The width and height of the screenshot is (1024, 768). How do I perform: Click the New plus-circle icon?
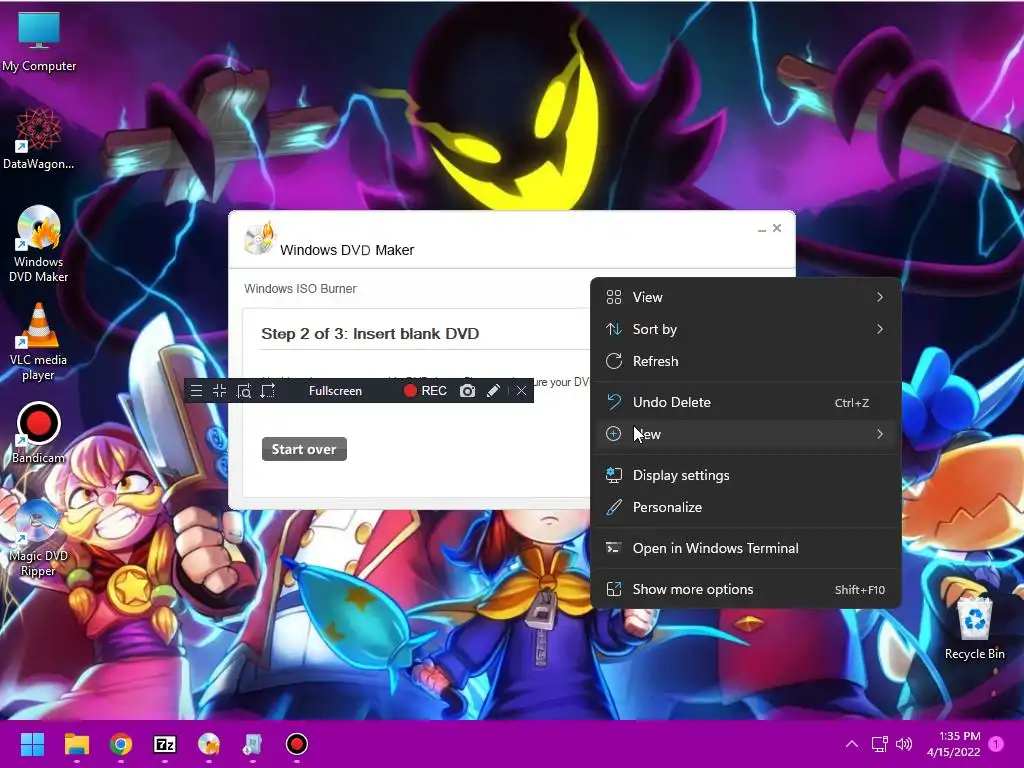pos(614,434)
